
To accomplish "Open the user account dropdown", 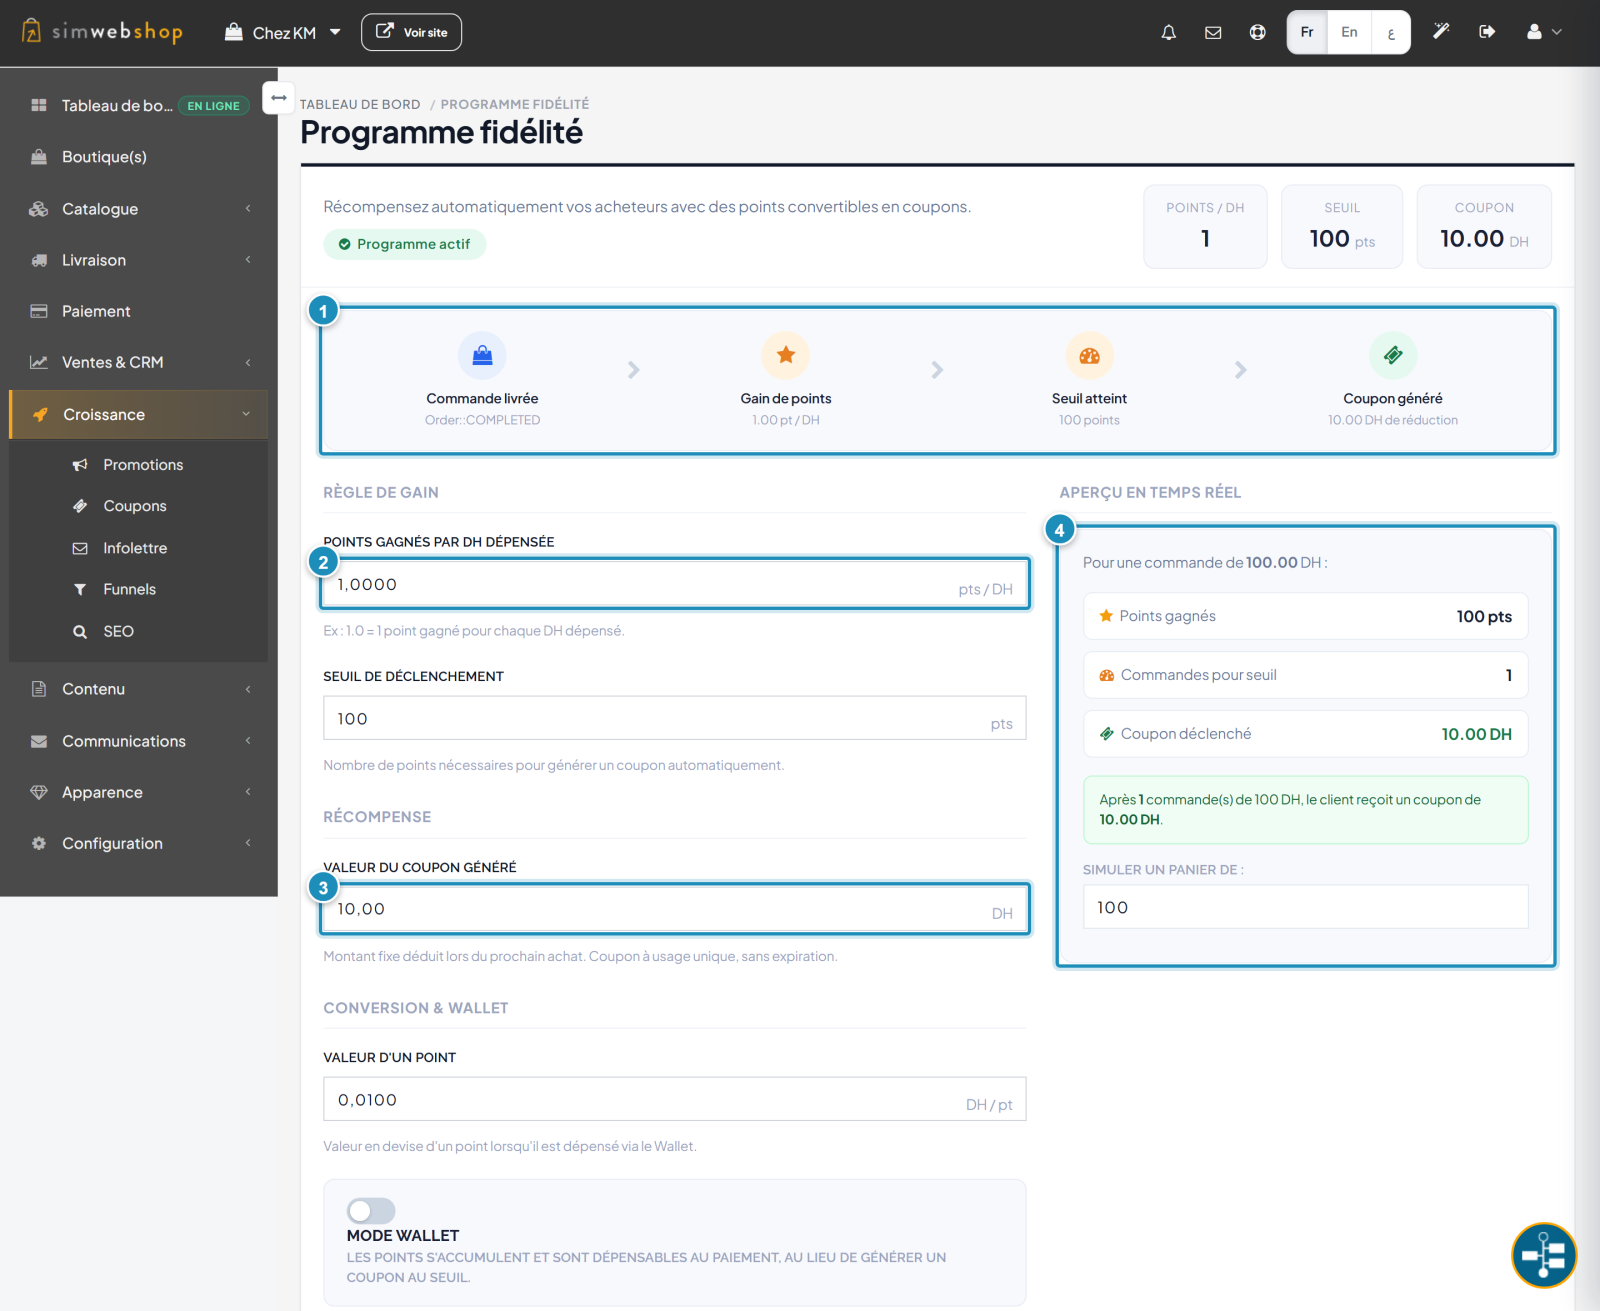I will click(x=1543, y=32).
